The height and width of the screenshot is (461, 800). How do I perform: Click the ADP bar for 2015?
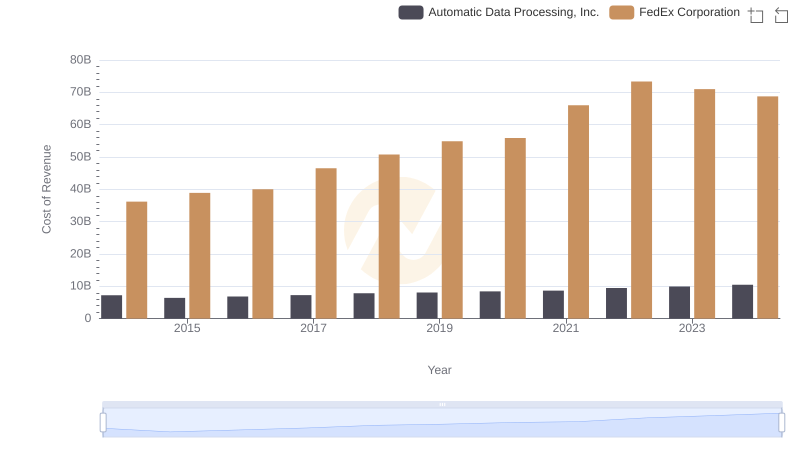(175, 308)
